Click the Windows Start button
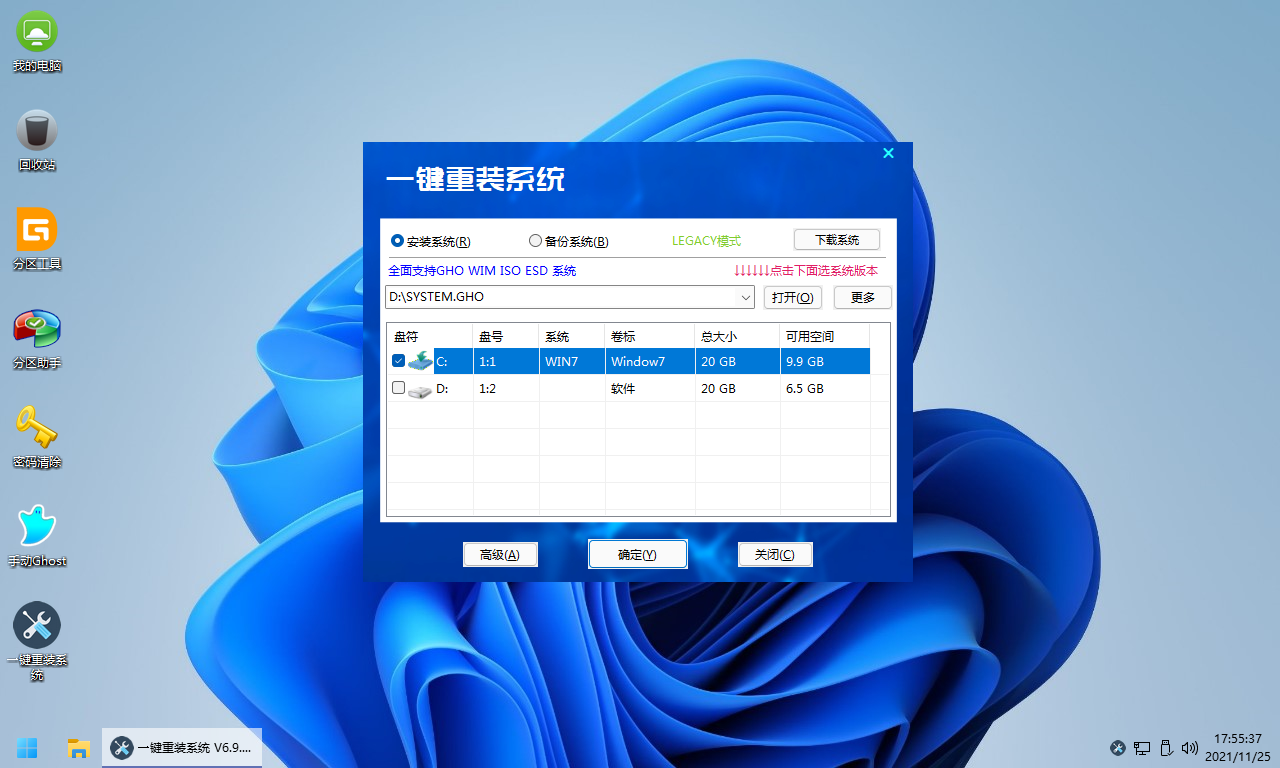This screenshot has width=1280, height=768. (x=27, y=747)
